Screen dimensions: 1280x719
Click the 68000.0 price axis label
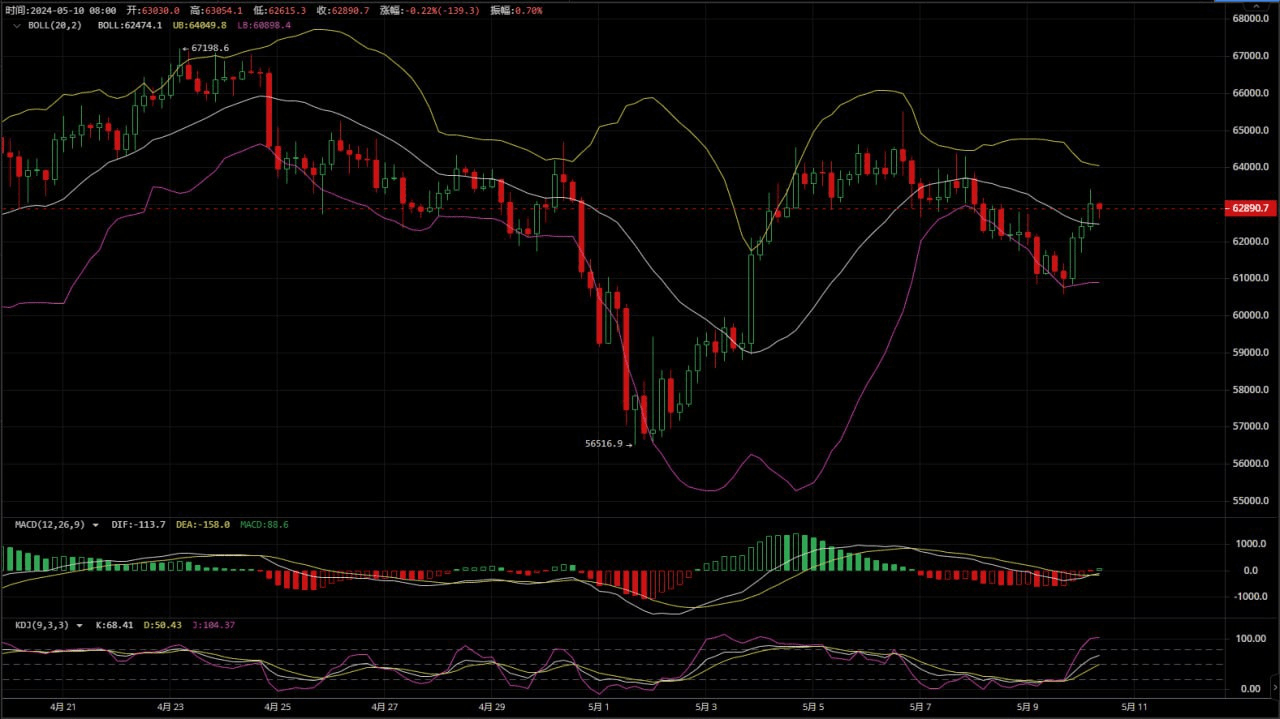(1251, 19)
